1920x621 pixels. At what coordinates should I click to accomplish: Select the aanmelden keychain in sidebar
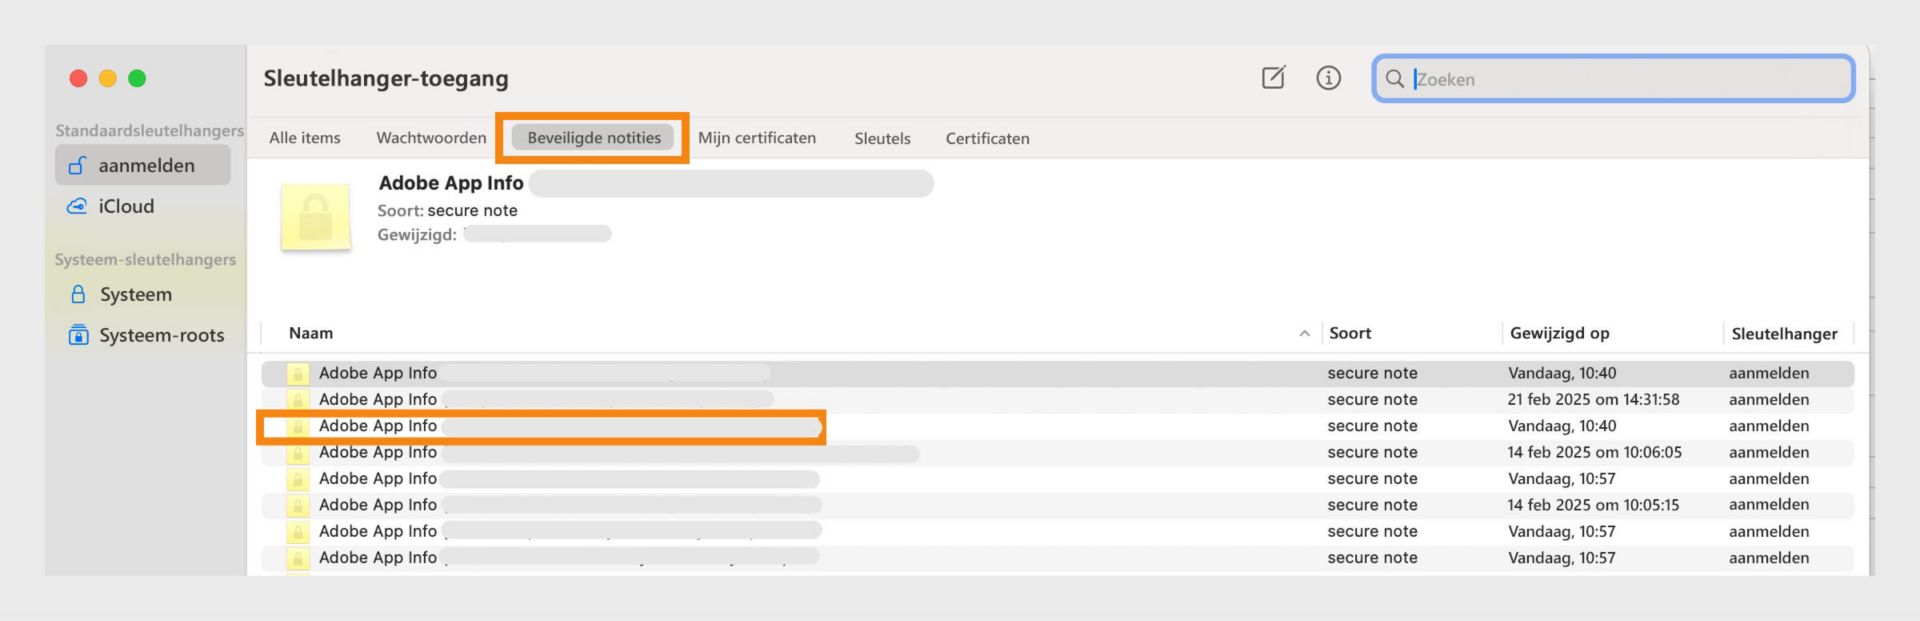[143, 165]
